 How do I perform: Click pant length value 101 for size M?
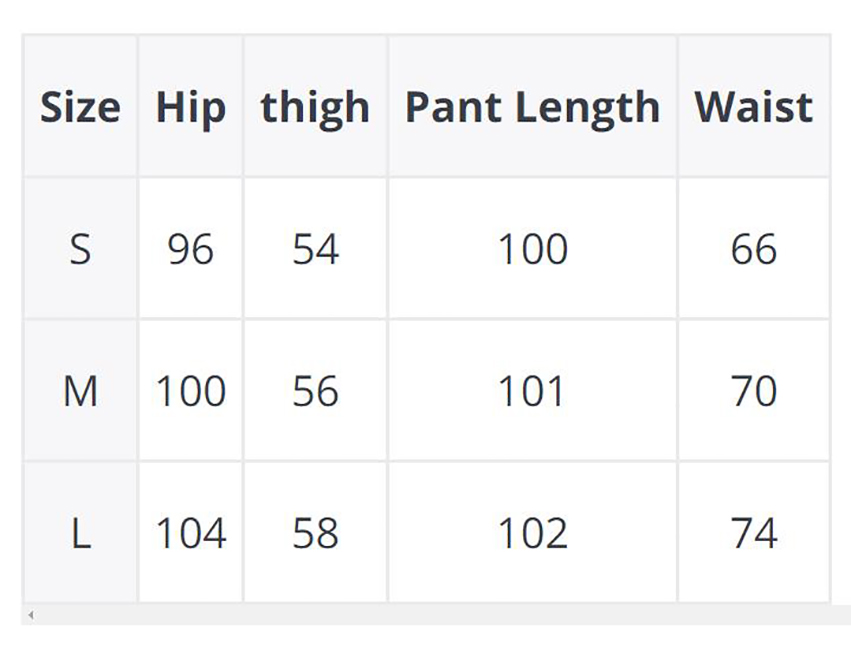pyautogui.click(x=532, y=391)
